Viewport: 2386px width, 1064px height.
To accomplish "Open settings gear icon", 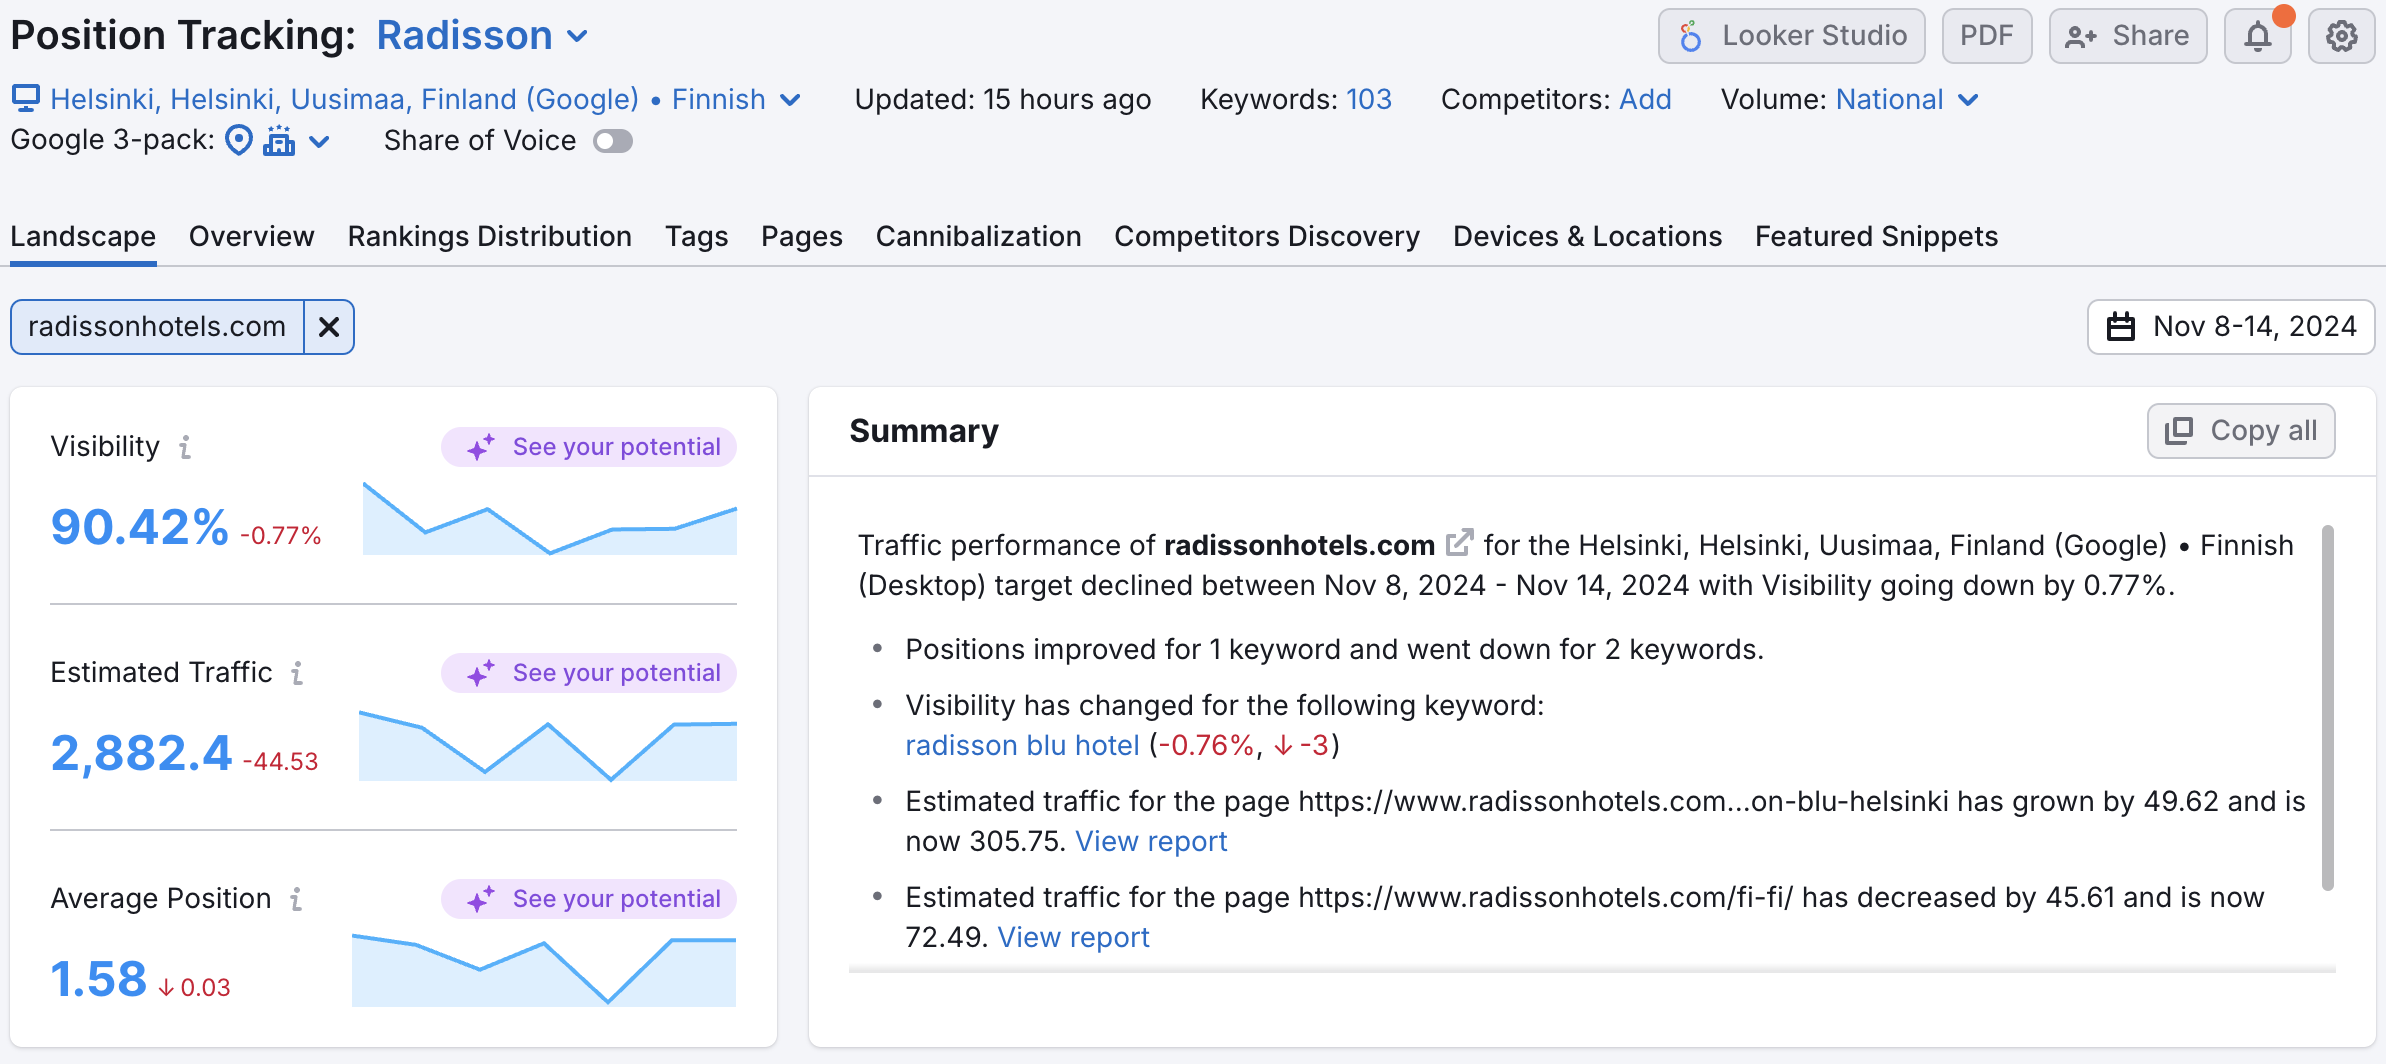I will coord(2341,36).
